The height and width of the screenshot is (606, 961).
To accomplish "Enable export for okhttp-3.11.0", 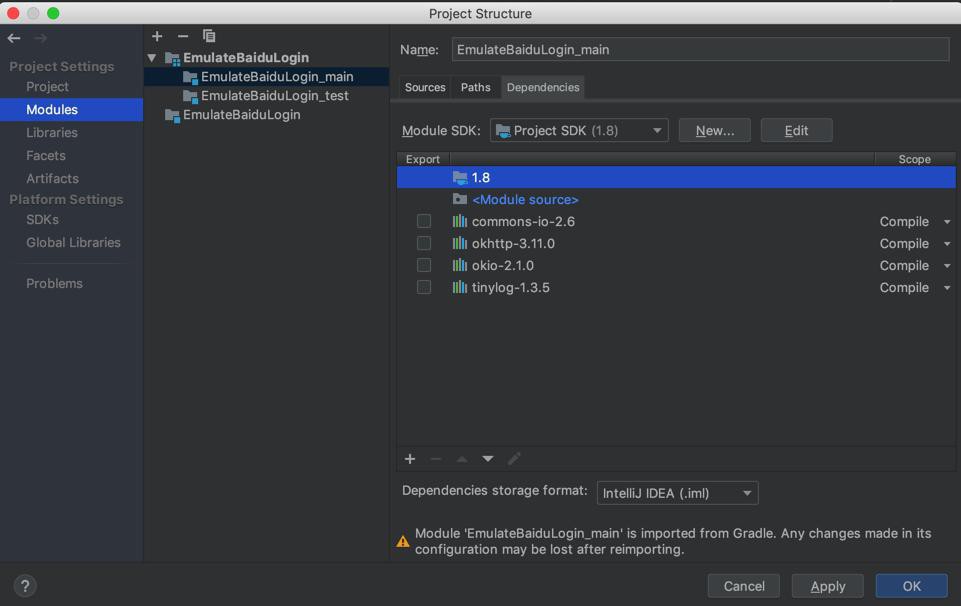I will [424, 243].
